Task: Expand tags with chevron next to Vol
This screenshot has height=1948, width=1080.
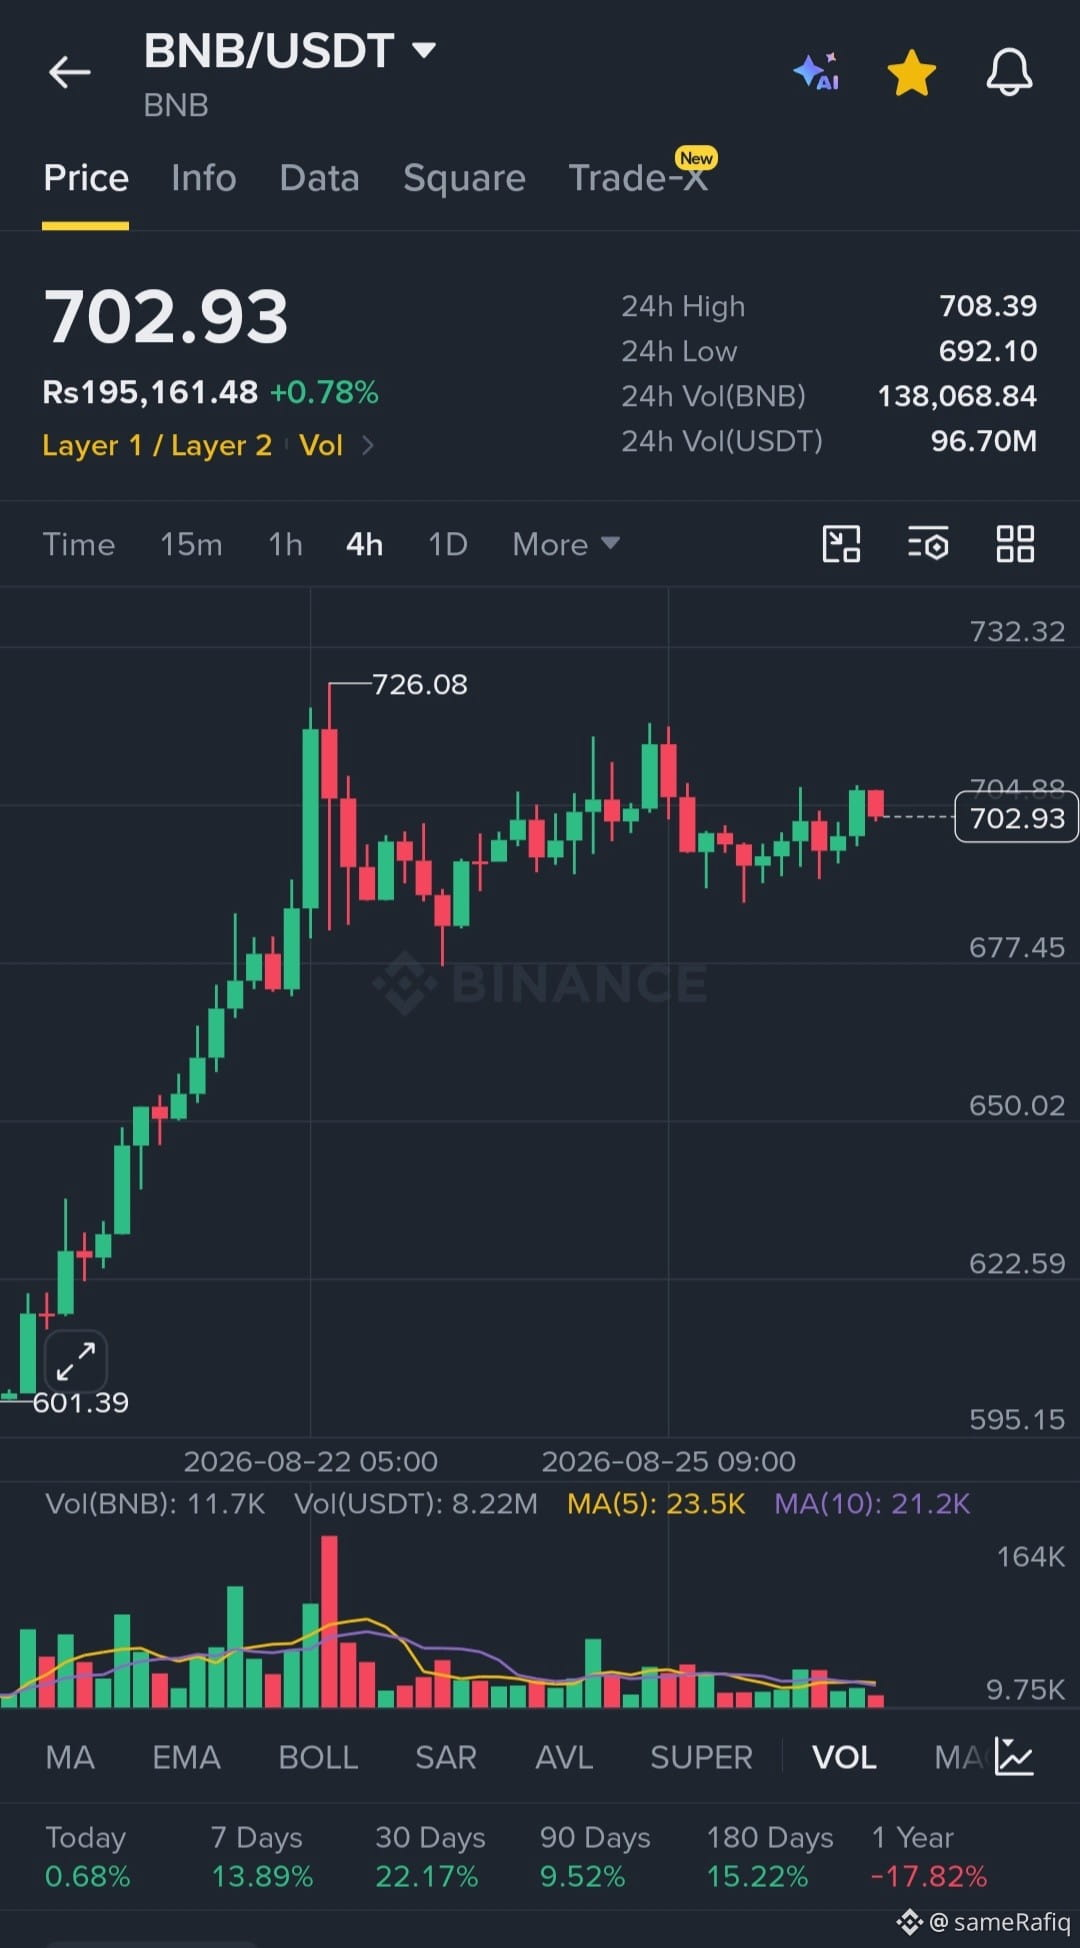Action: pyautogui.click(x=368, y=445)
